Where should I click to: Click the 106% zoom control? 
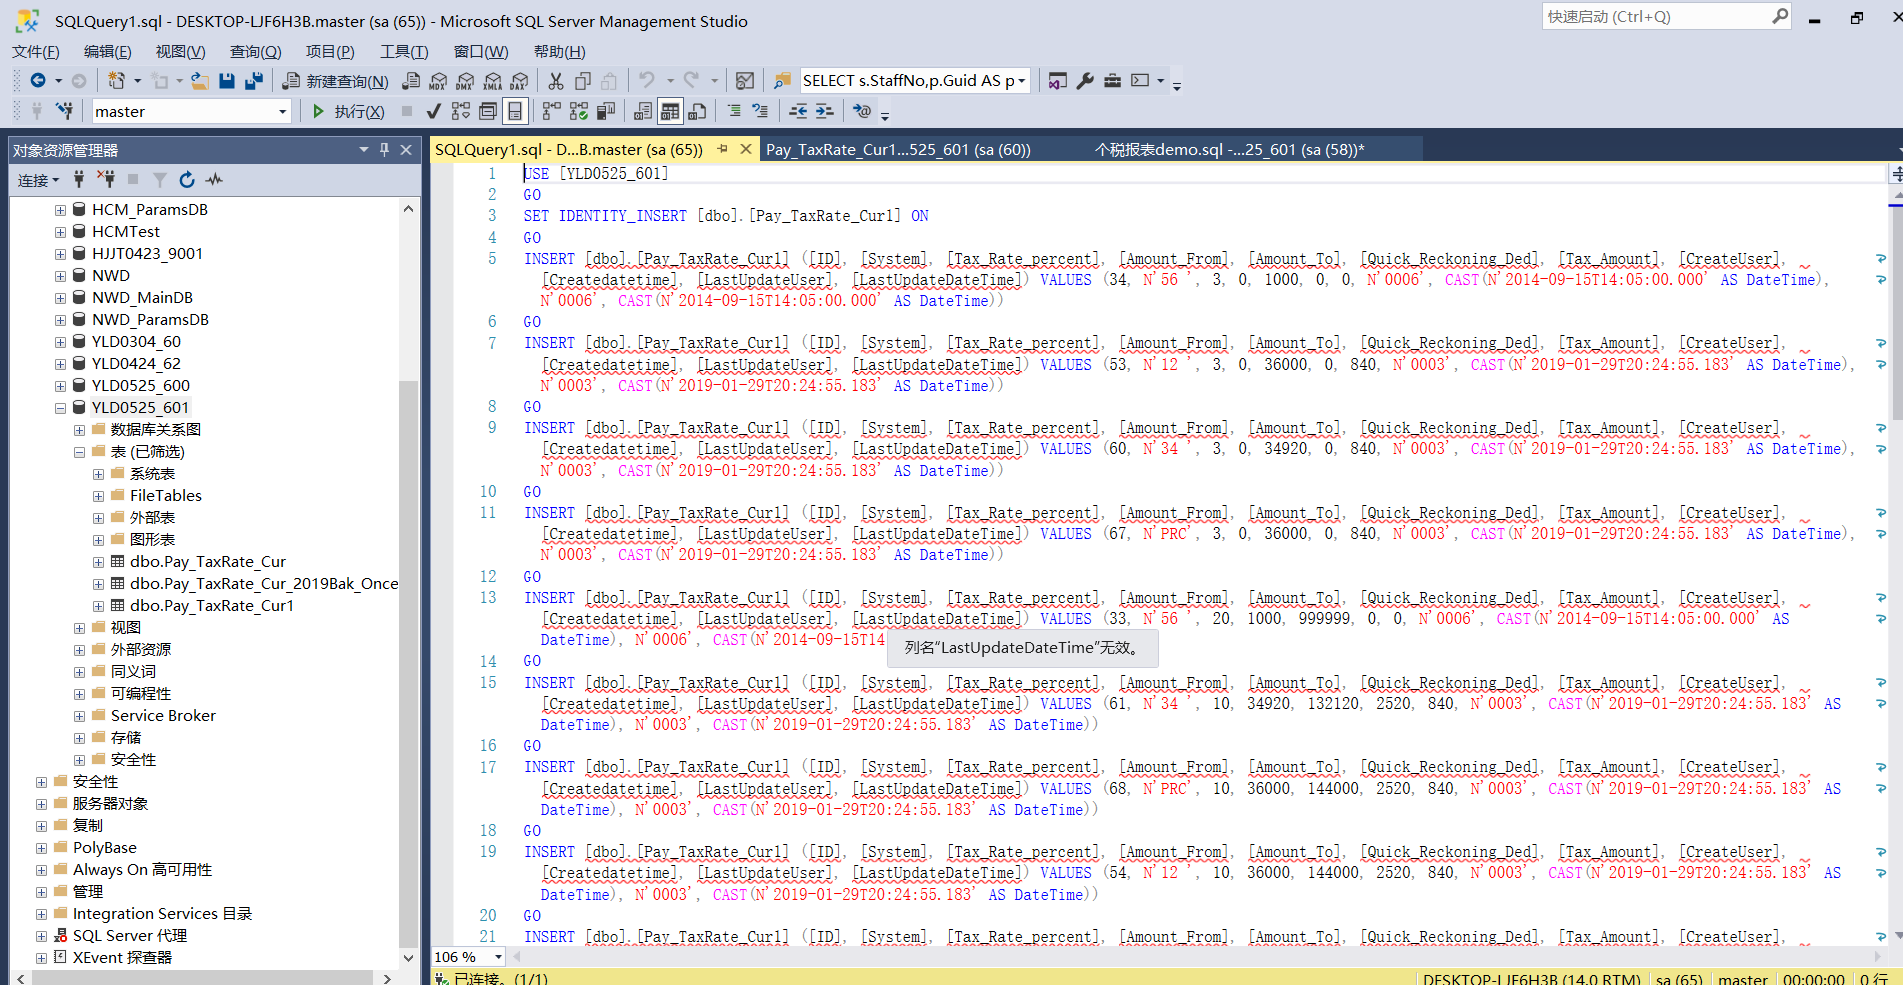click(x=465, y=957)
